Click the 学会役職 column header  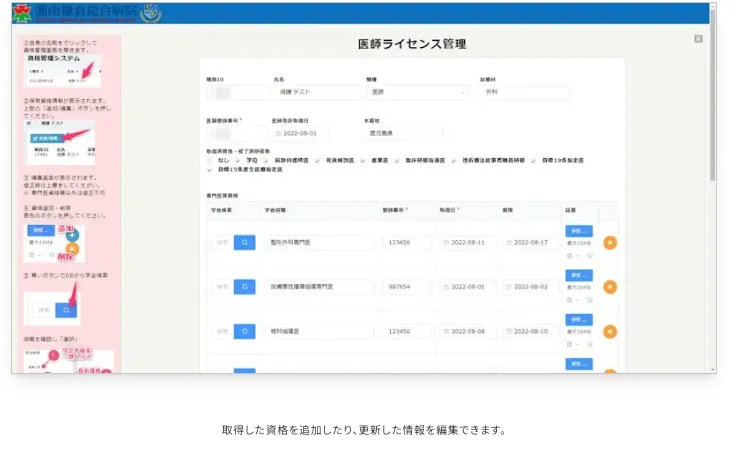click(275, 210)
